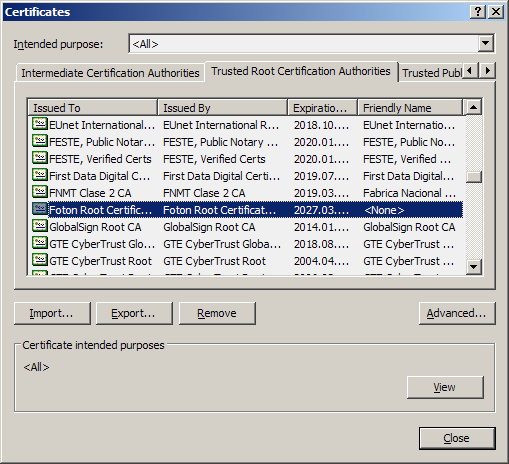Screen dimensions: 509x464
Task: Sort by the Issued By column header
Action: coord(222,108)
